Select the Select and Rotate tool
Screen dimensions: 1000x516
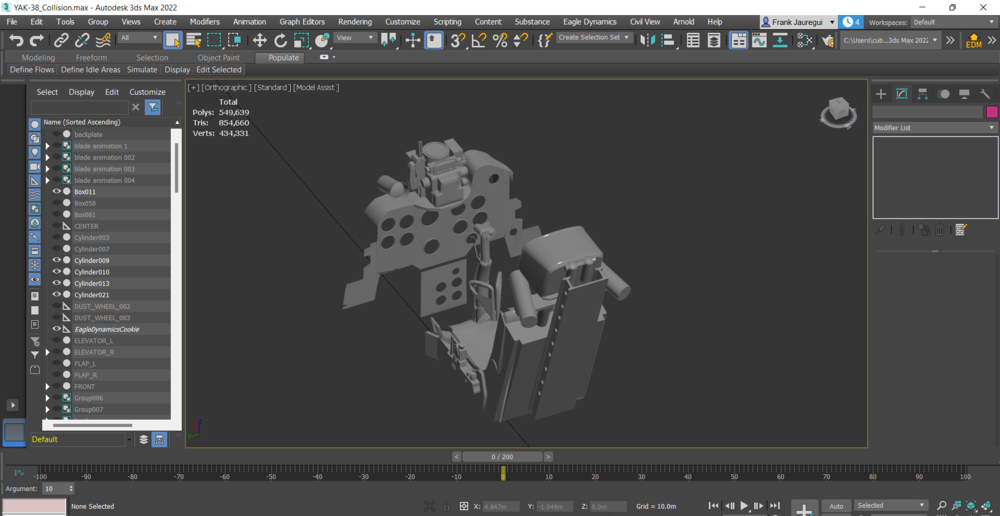pyautogui.click(x=280, y=40)
